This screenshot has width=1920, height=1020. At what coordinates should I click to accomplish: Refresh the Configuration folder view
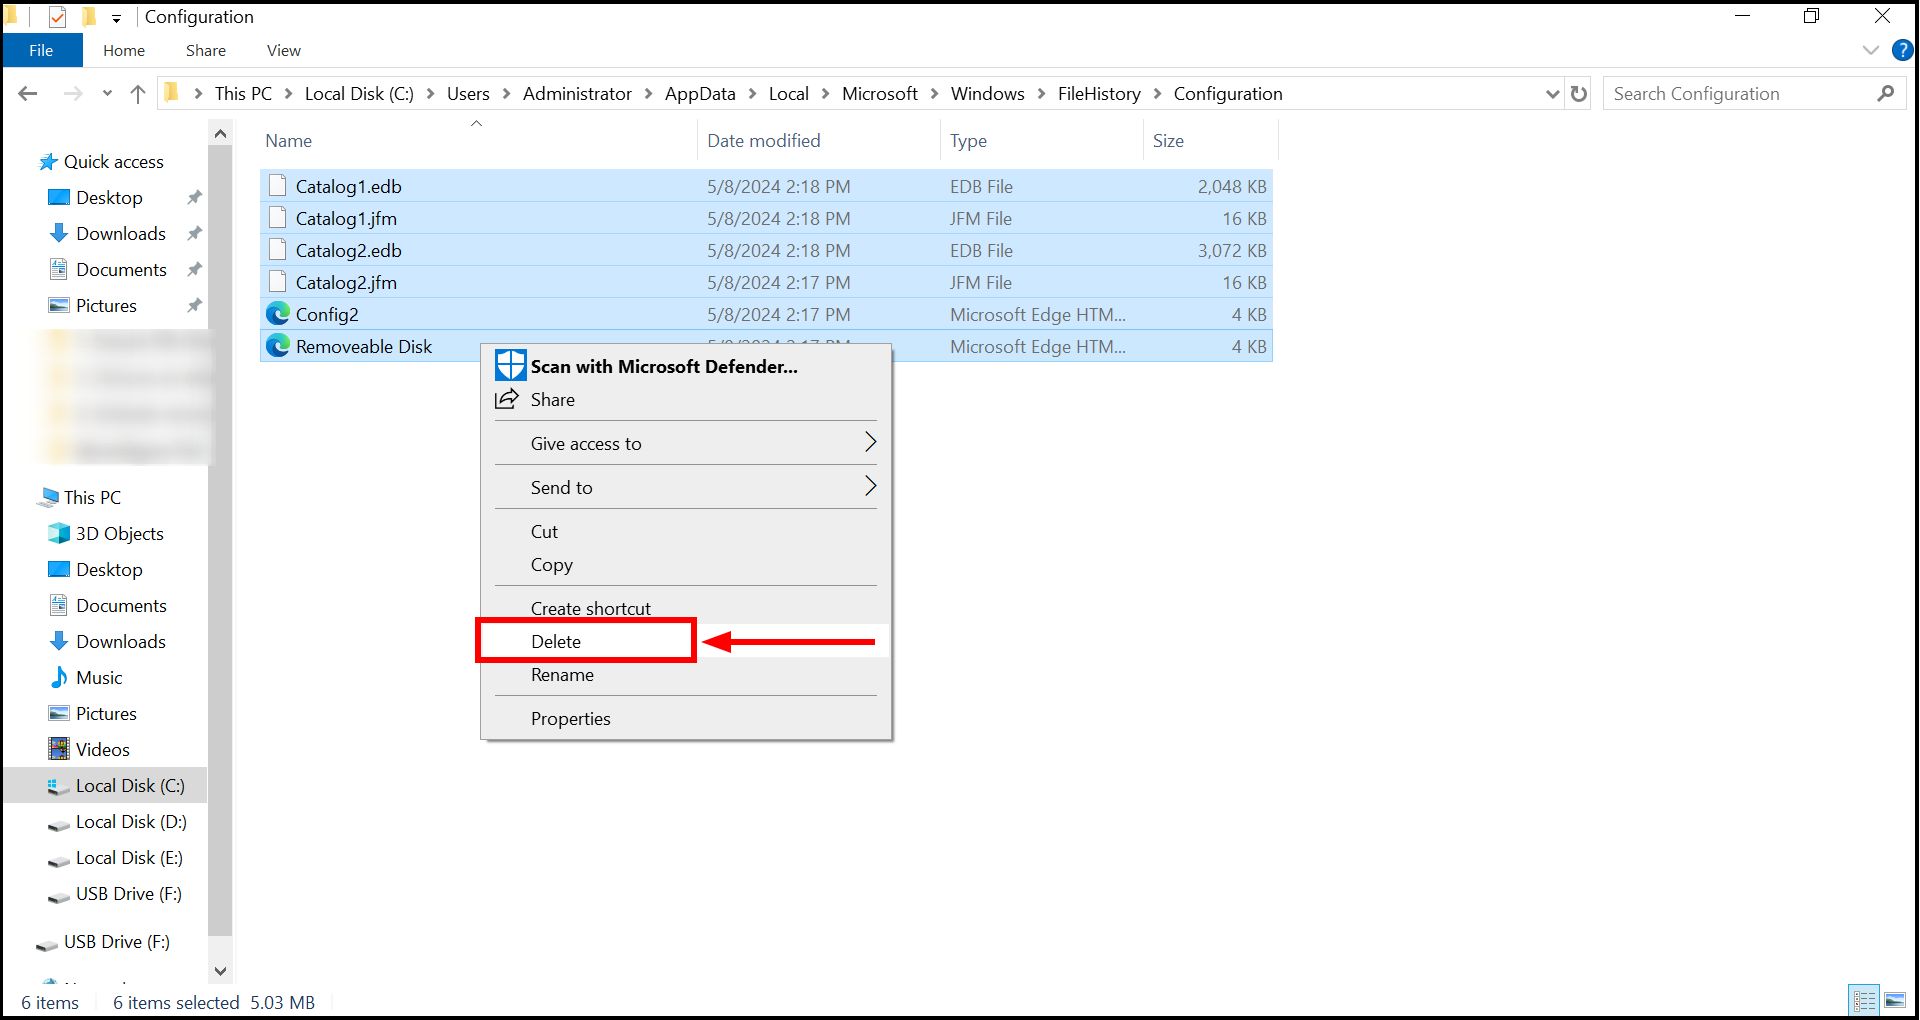click(1579, 94)
